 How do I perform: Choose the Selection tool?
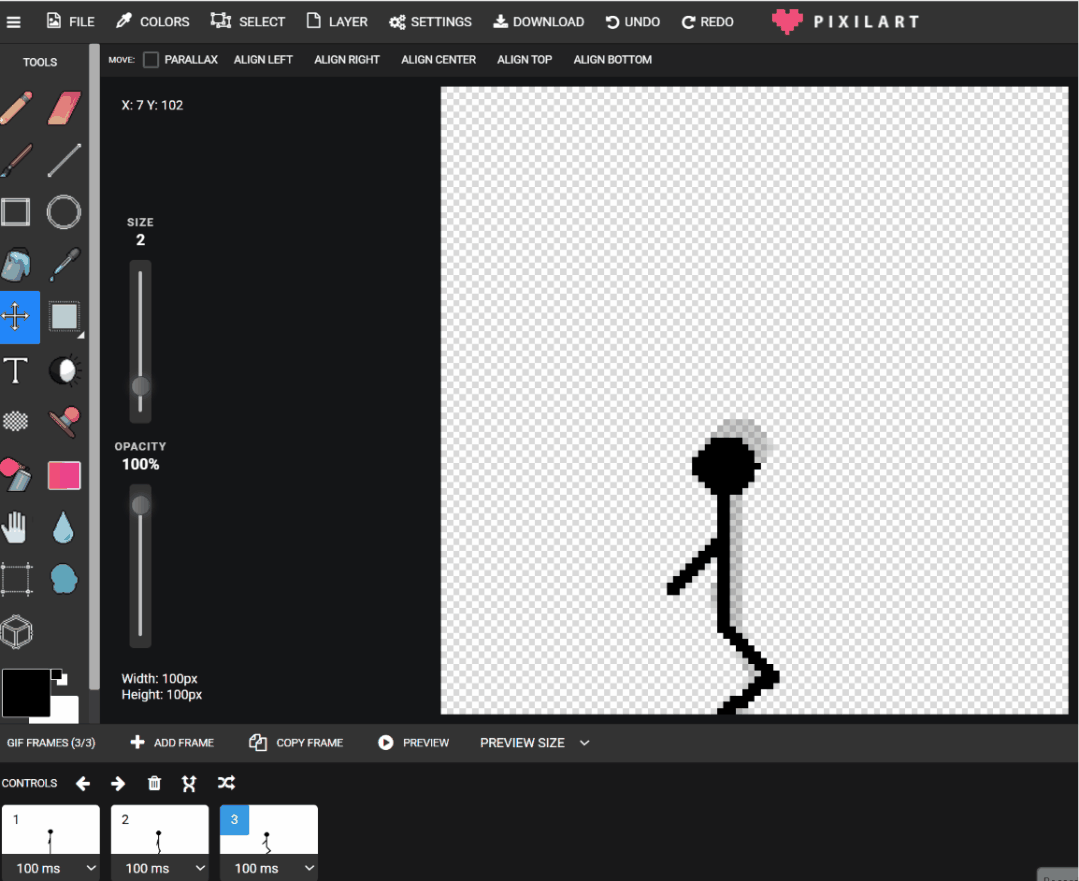65,317
